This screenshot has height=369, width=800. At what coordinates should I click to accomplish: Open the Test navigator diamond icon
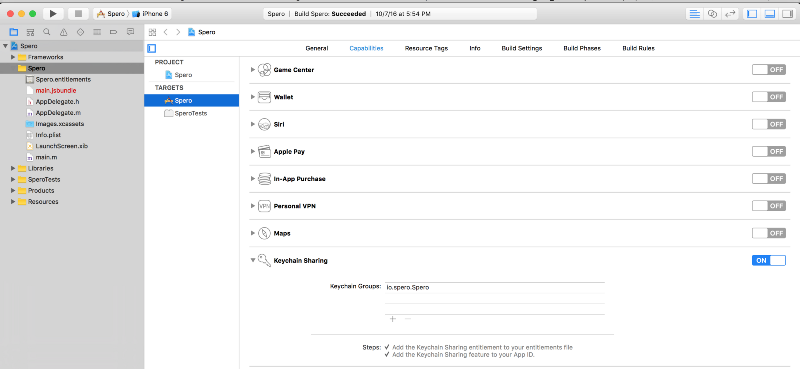pos(80,32)
